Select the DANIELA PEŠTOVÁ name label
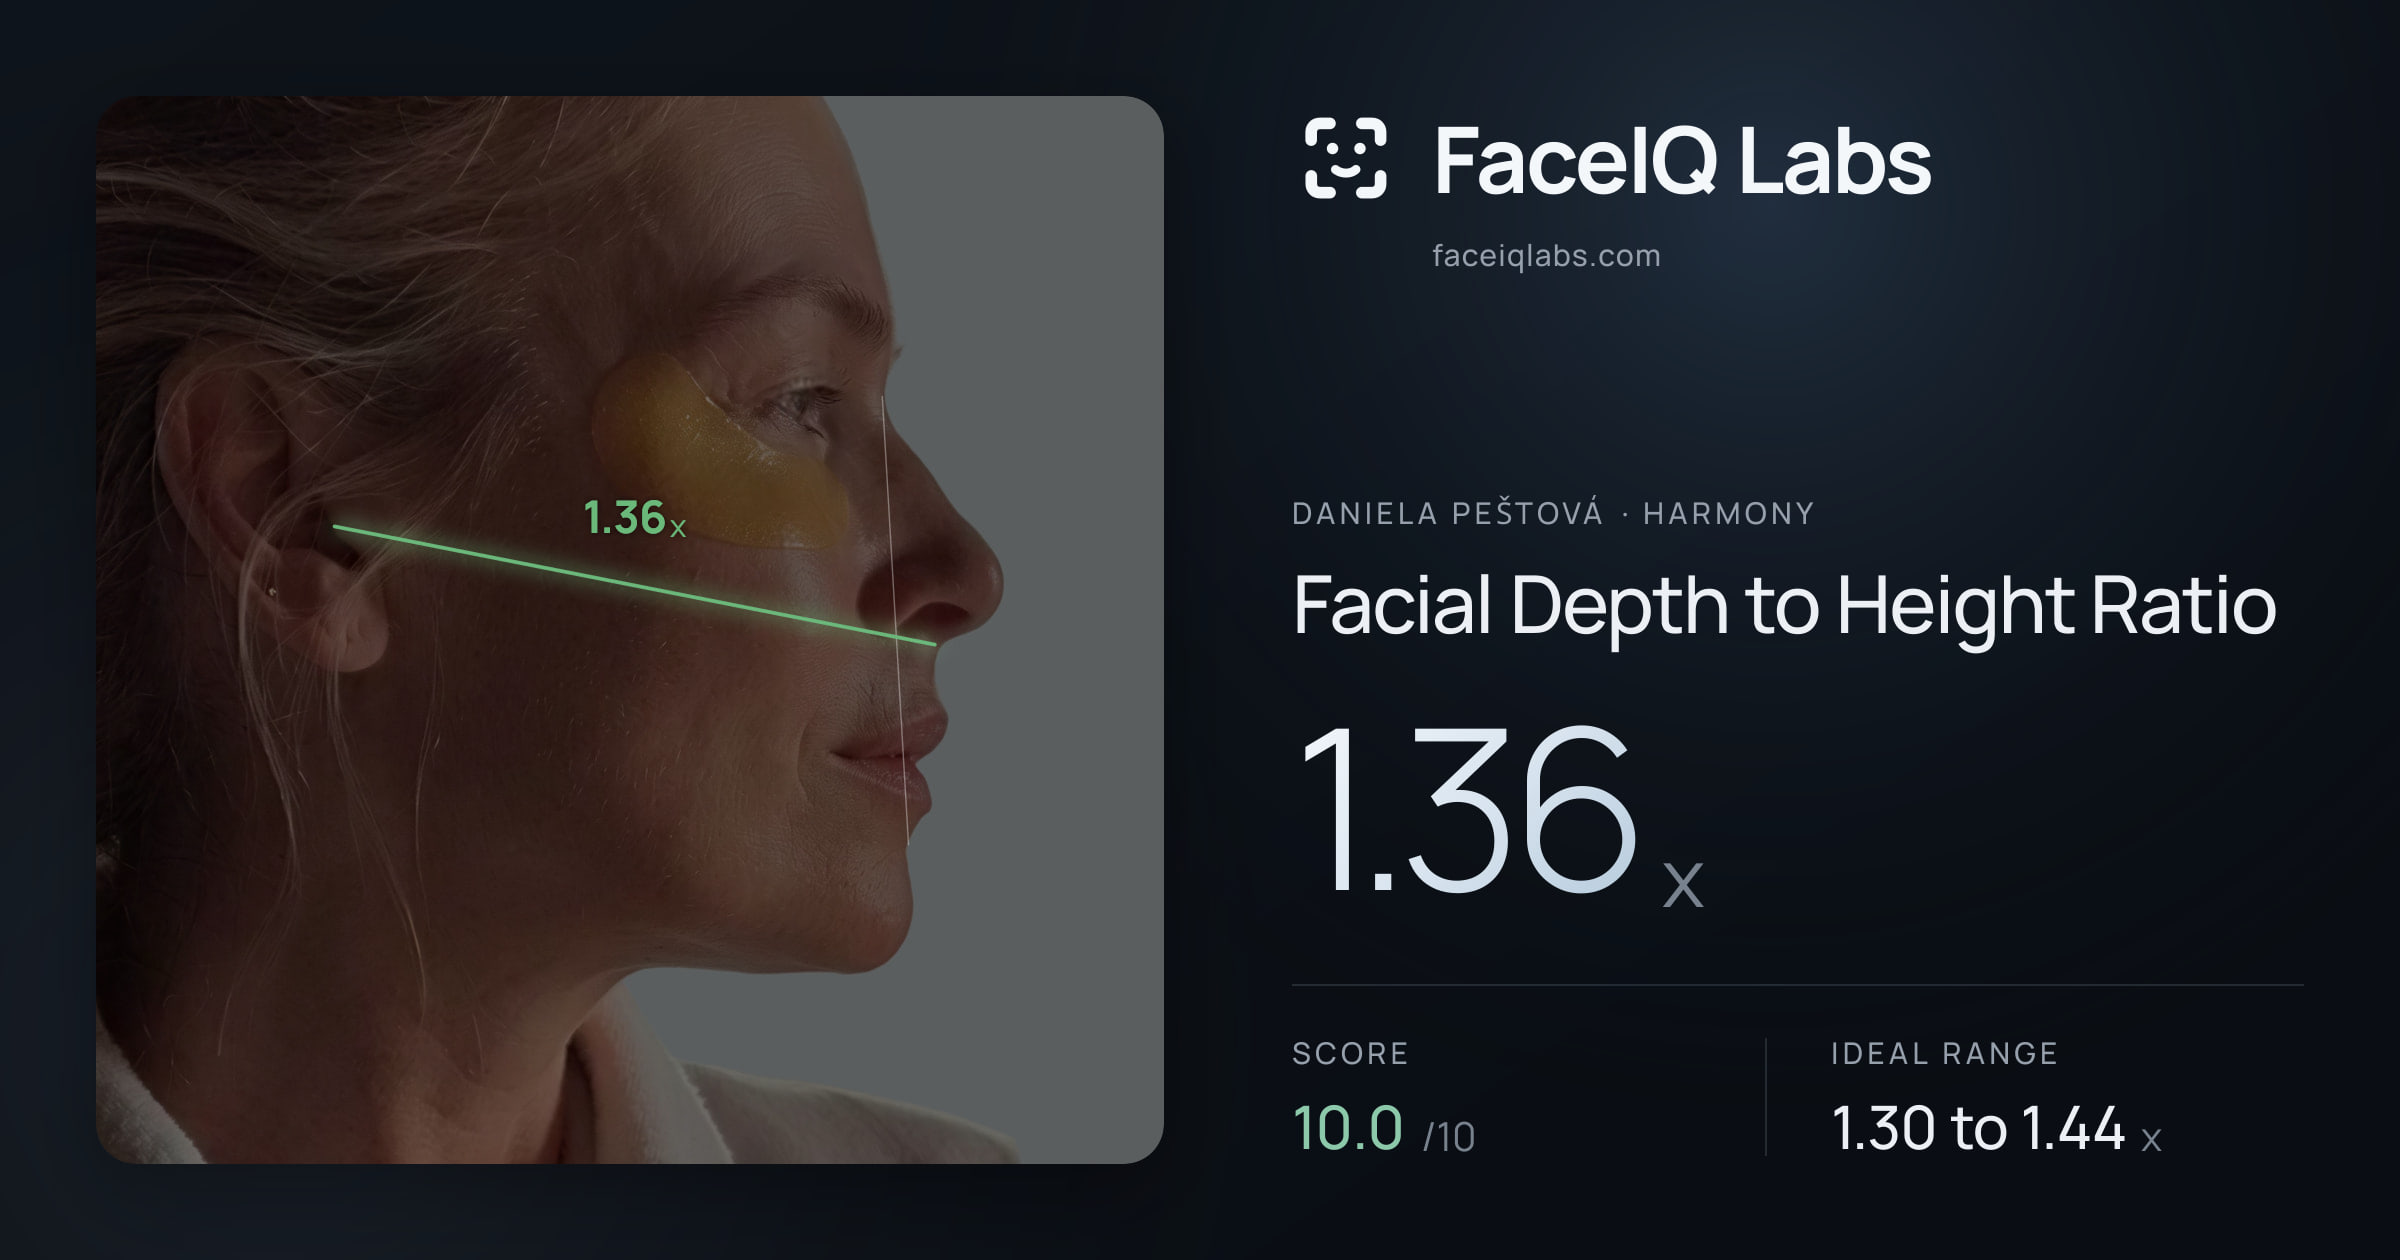 click(x=1447, y=513)
